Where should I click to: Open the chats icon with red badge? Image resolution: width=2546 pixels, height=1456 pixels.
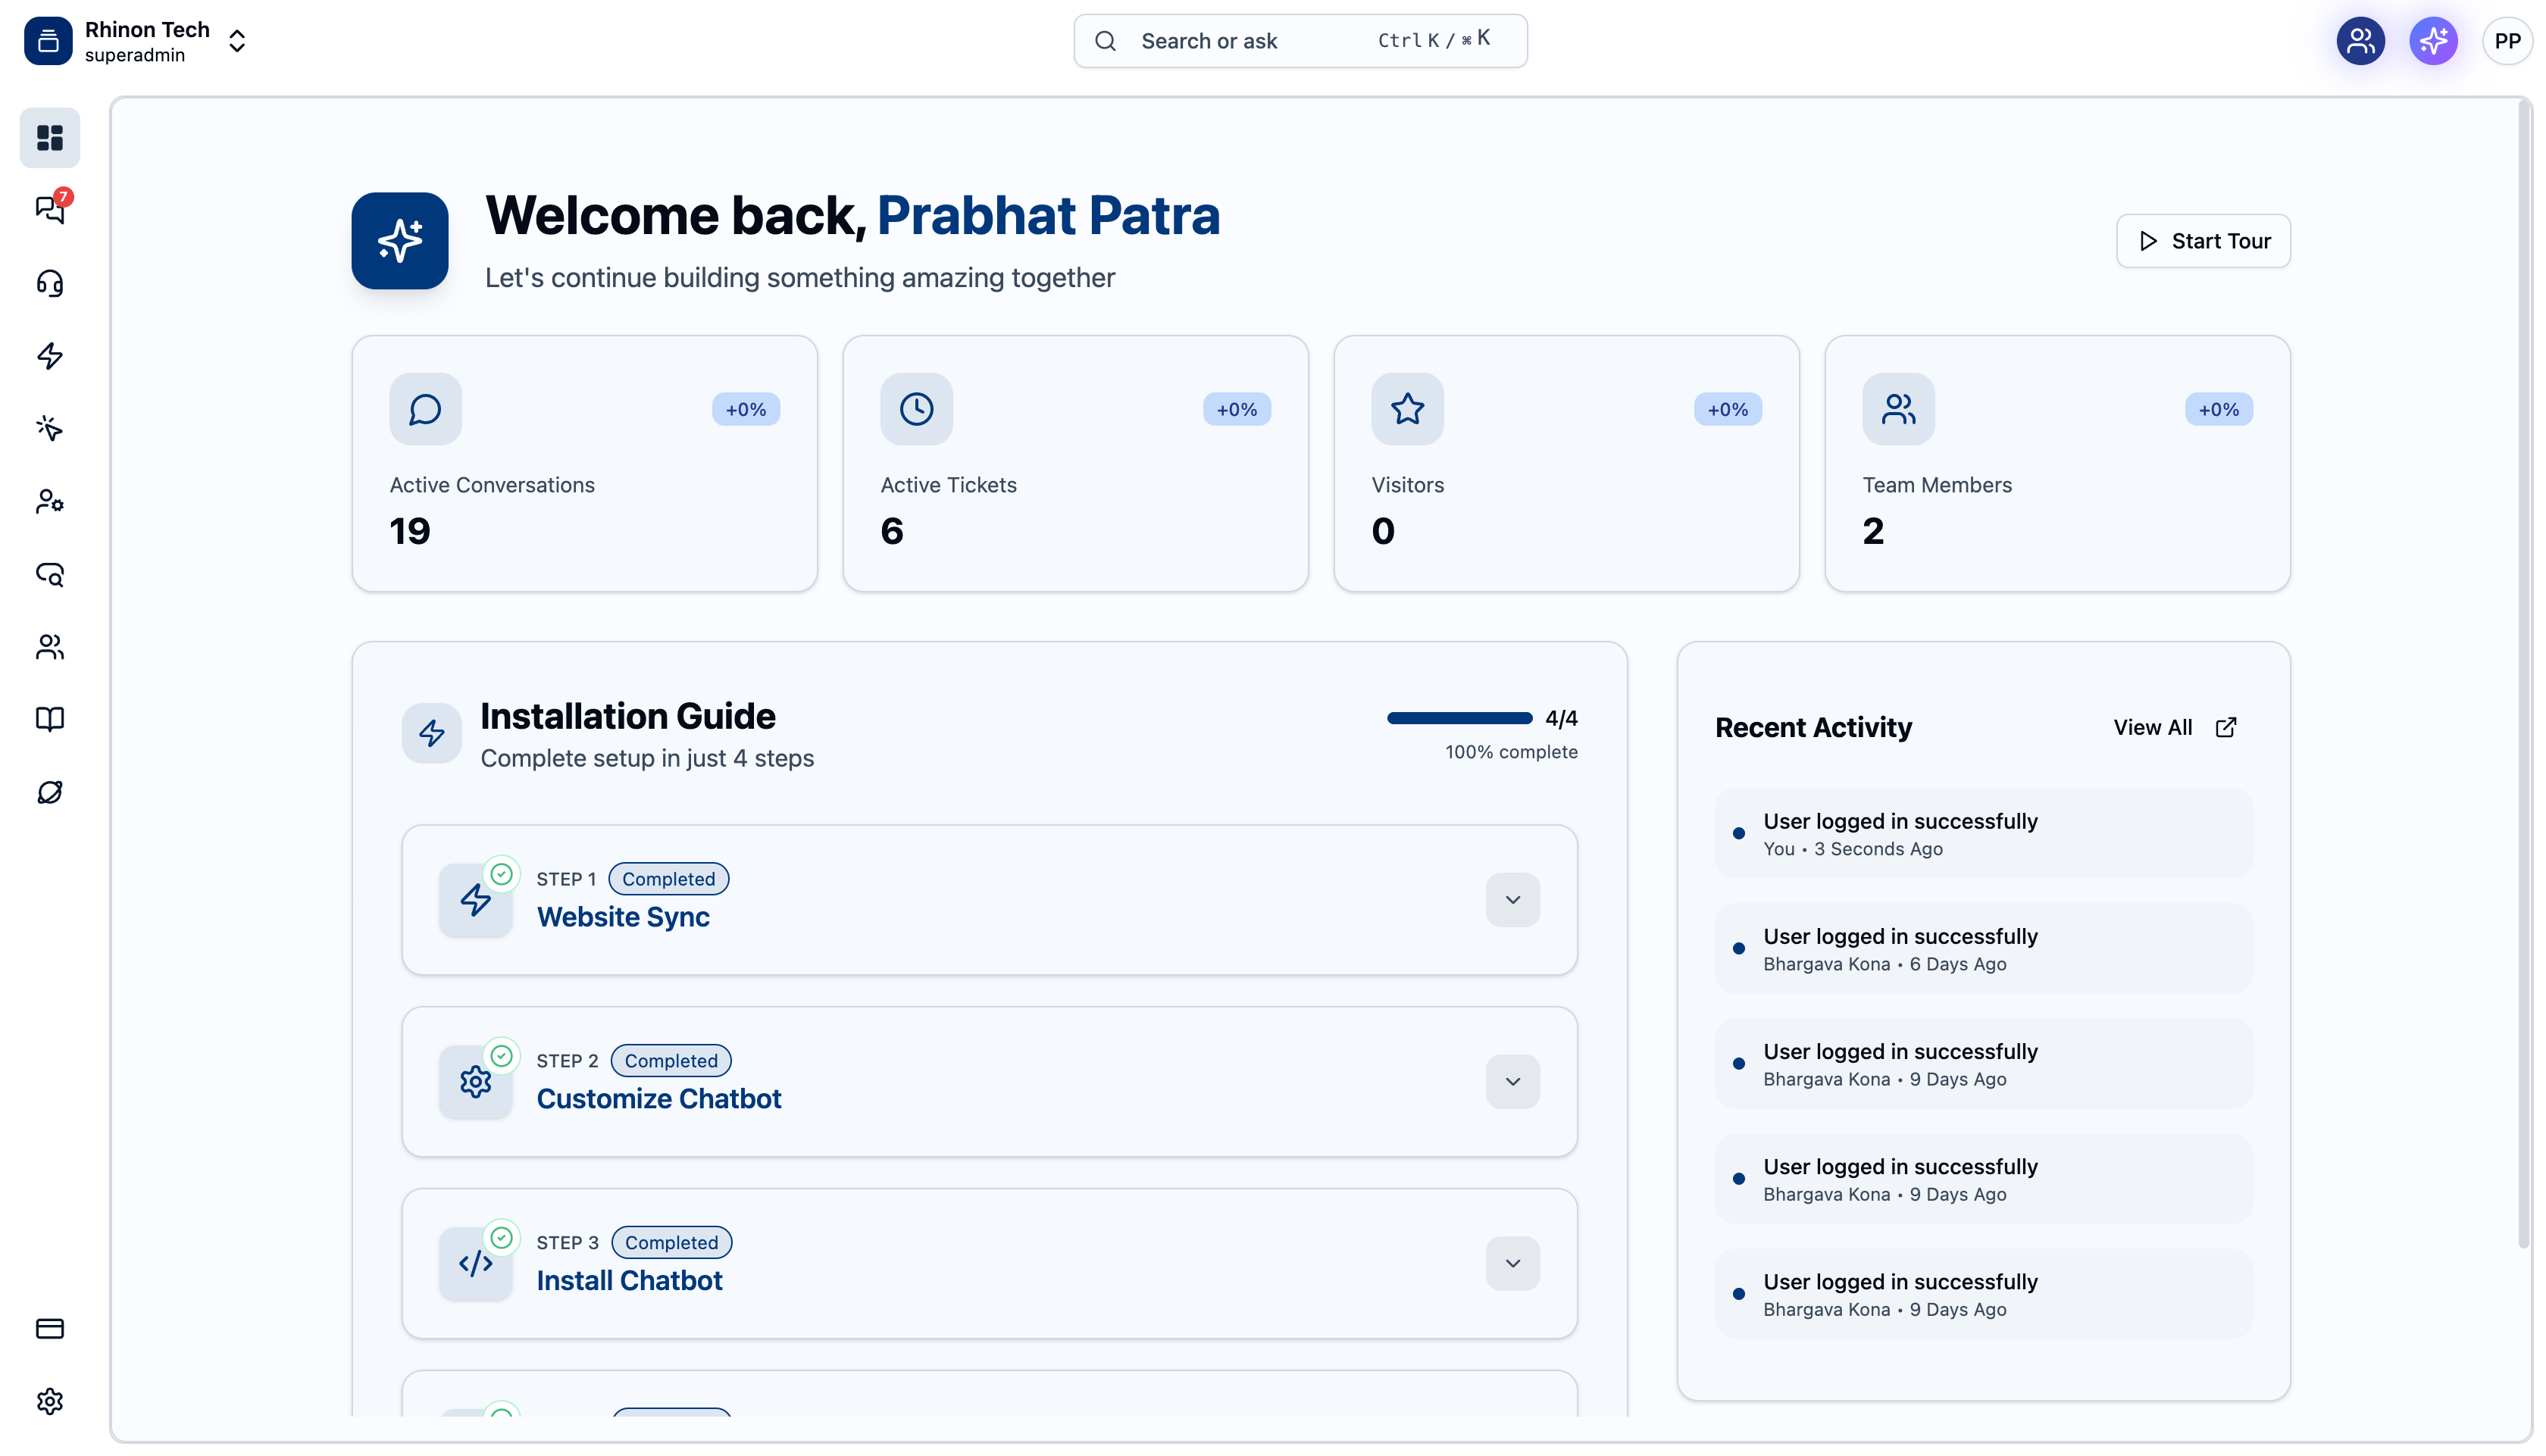(x=49, y=209)
